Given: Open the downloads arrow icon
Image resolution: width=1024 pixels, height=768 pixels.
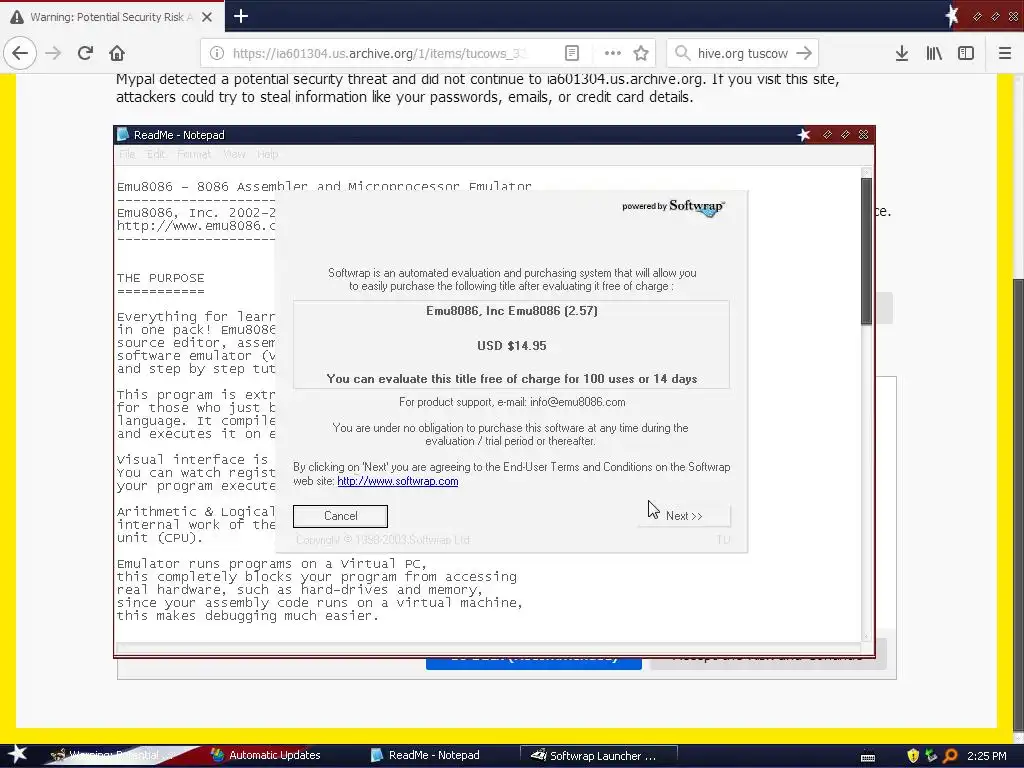Looking at the screenshot, I should click(902, 53).
